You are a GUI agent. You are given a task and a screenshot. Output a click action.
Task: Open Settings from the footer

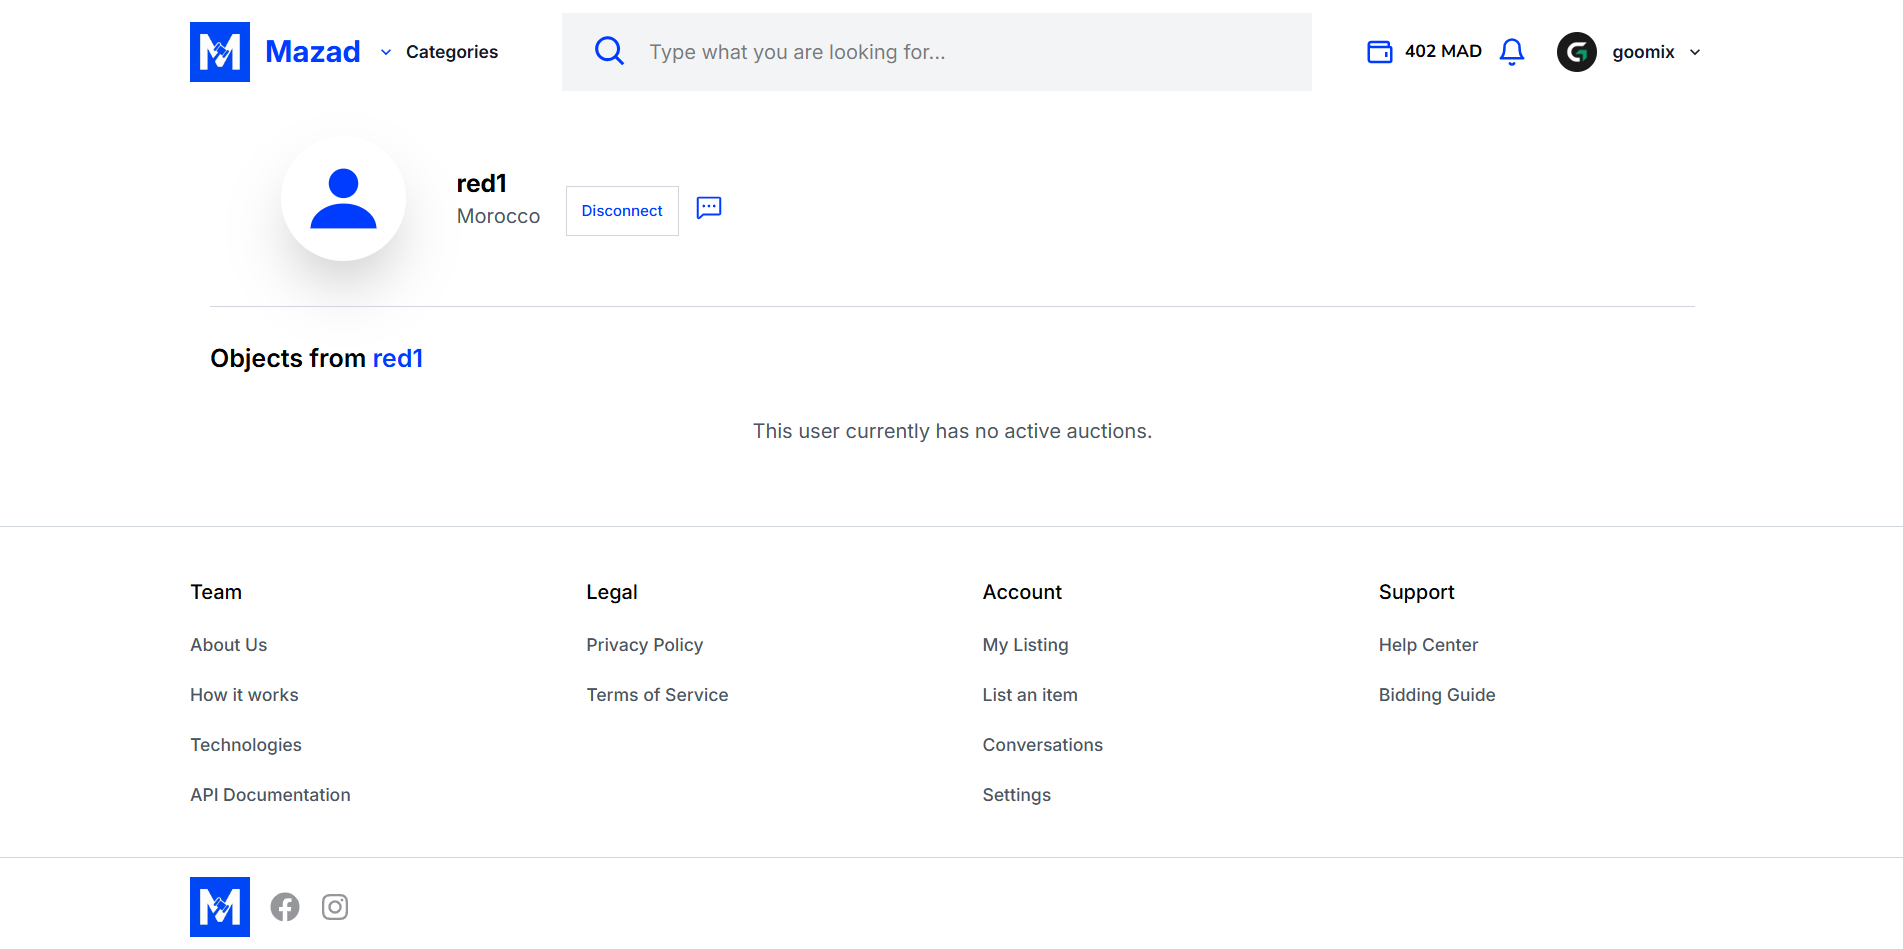1016,795
